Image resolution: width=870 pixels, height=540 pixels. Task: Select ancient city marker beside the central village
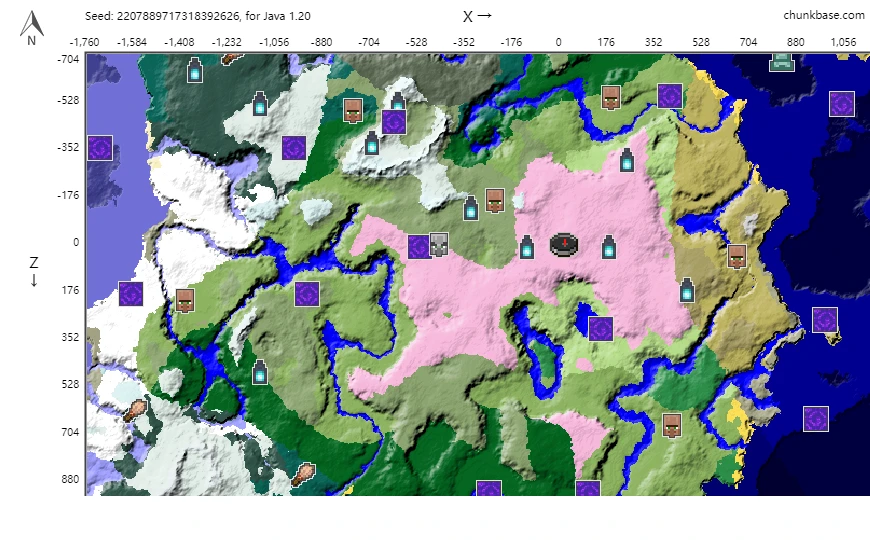(x=471, y=208)
